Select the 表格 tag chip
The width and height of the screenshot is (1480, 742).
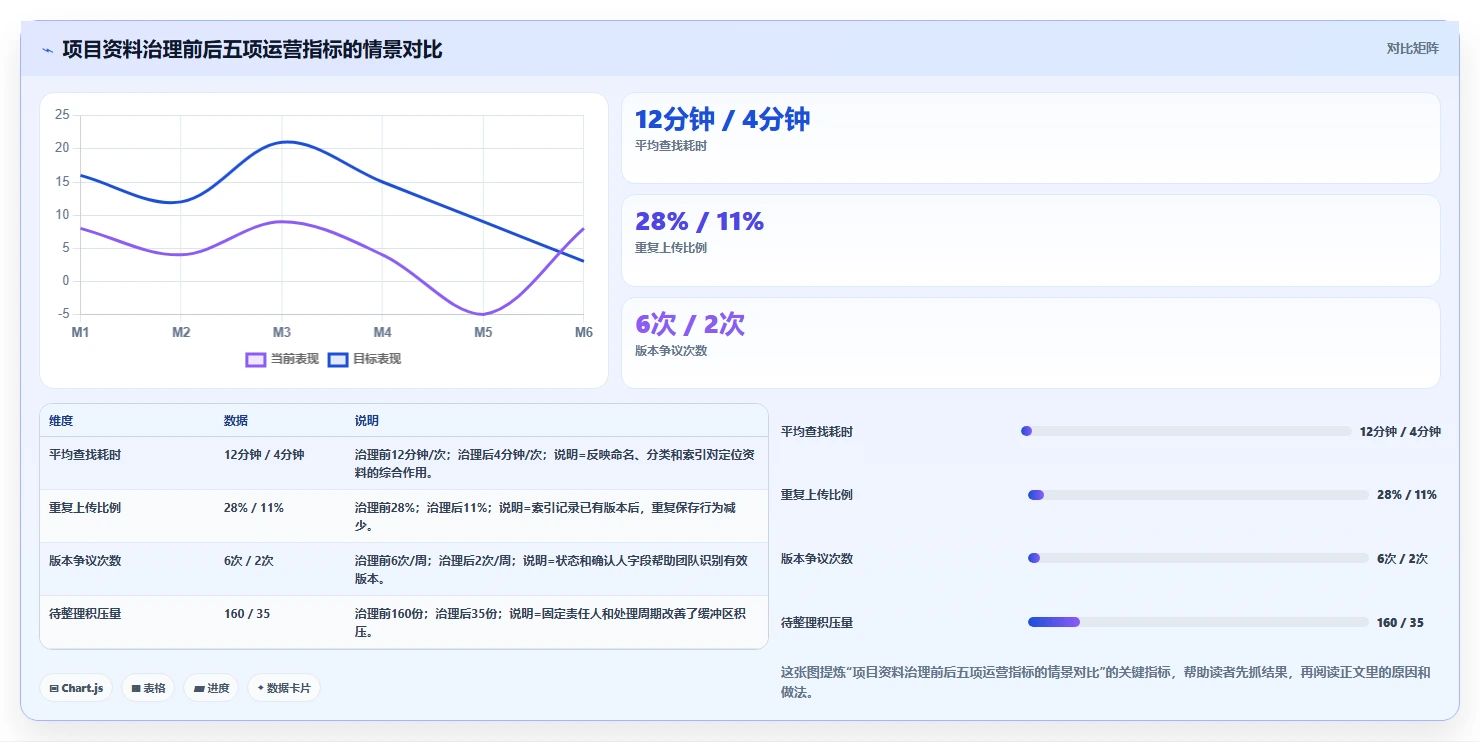148,688
